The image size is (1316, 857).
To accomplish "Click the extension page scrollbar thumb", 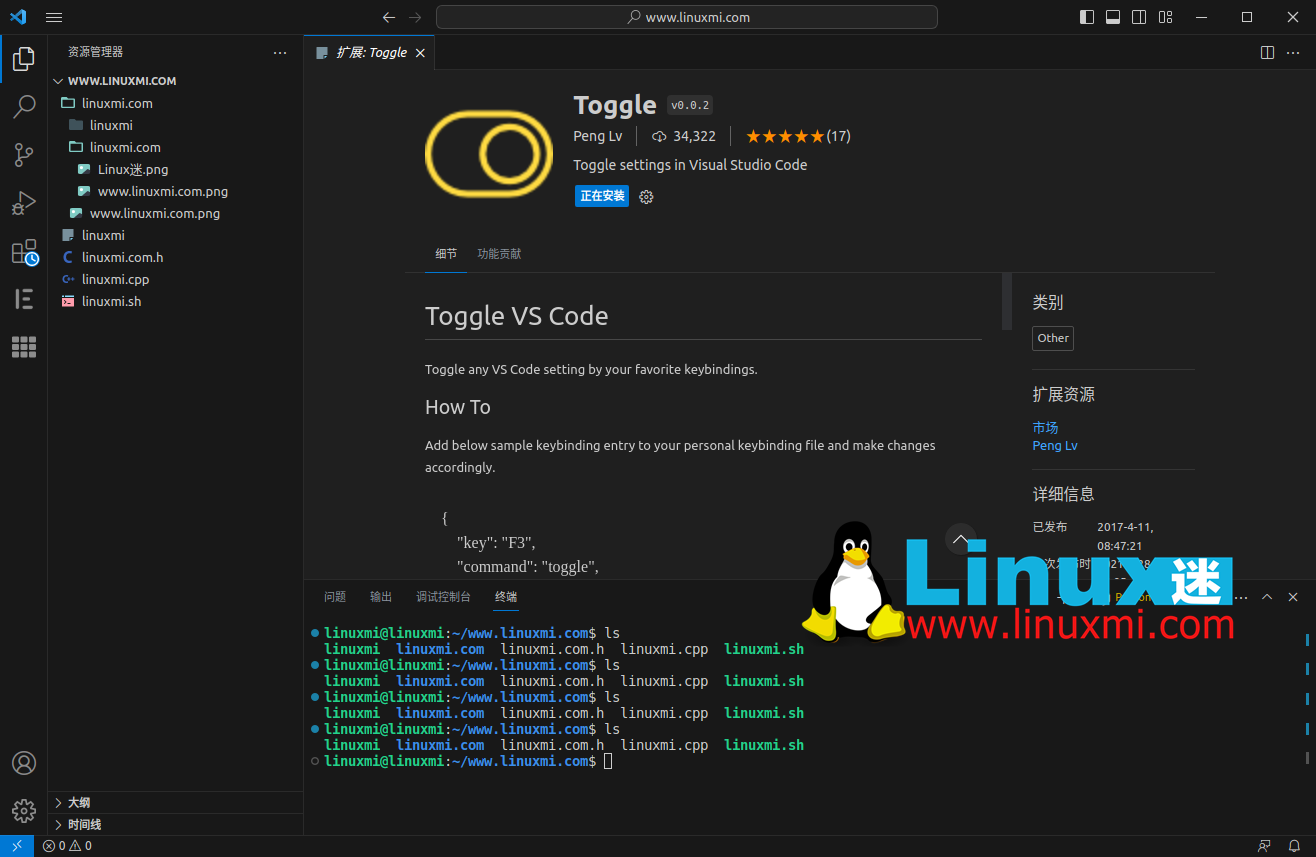I will coord(1007,301).
